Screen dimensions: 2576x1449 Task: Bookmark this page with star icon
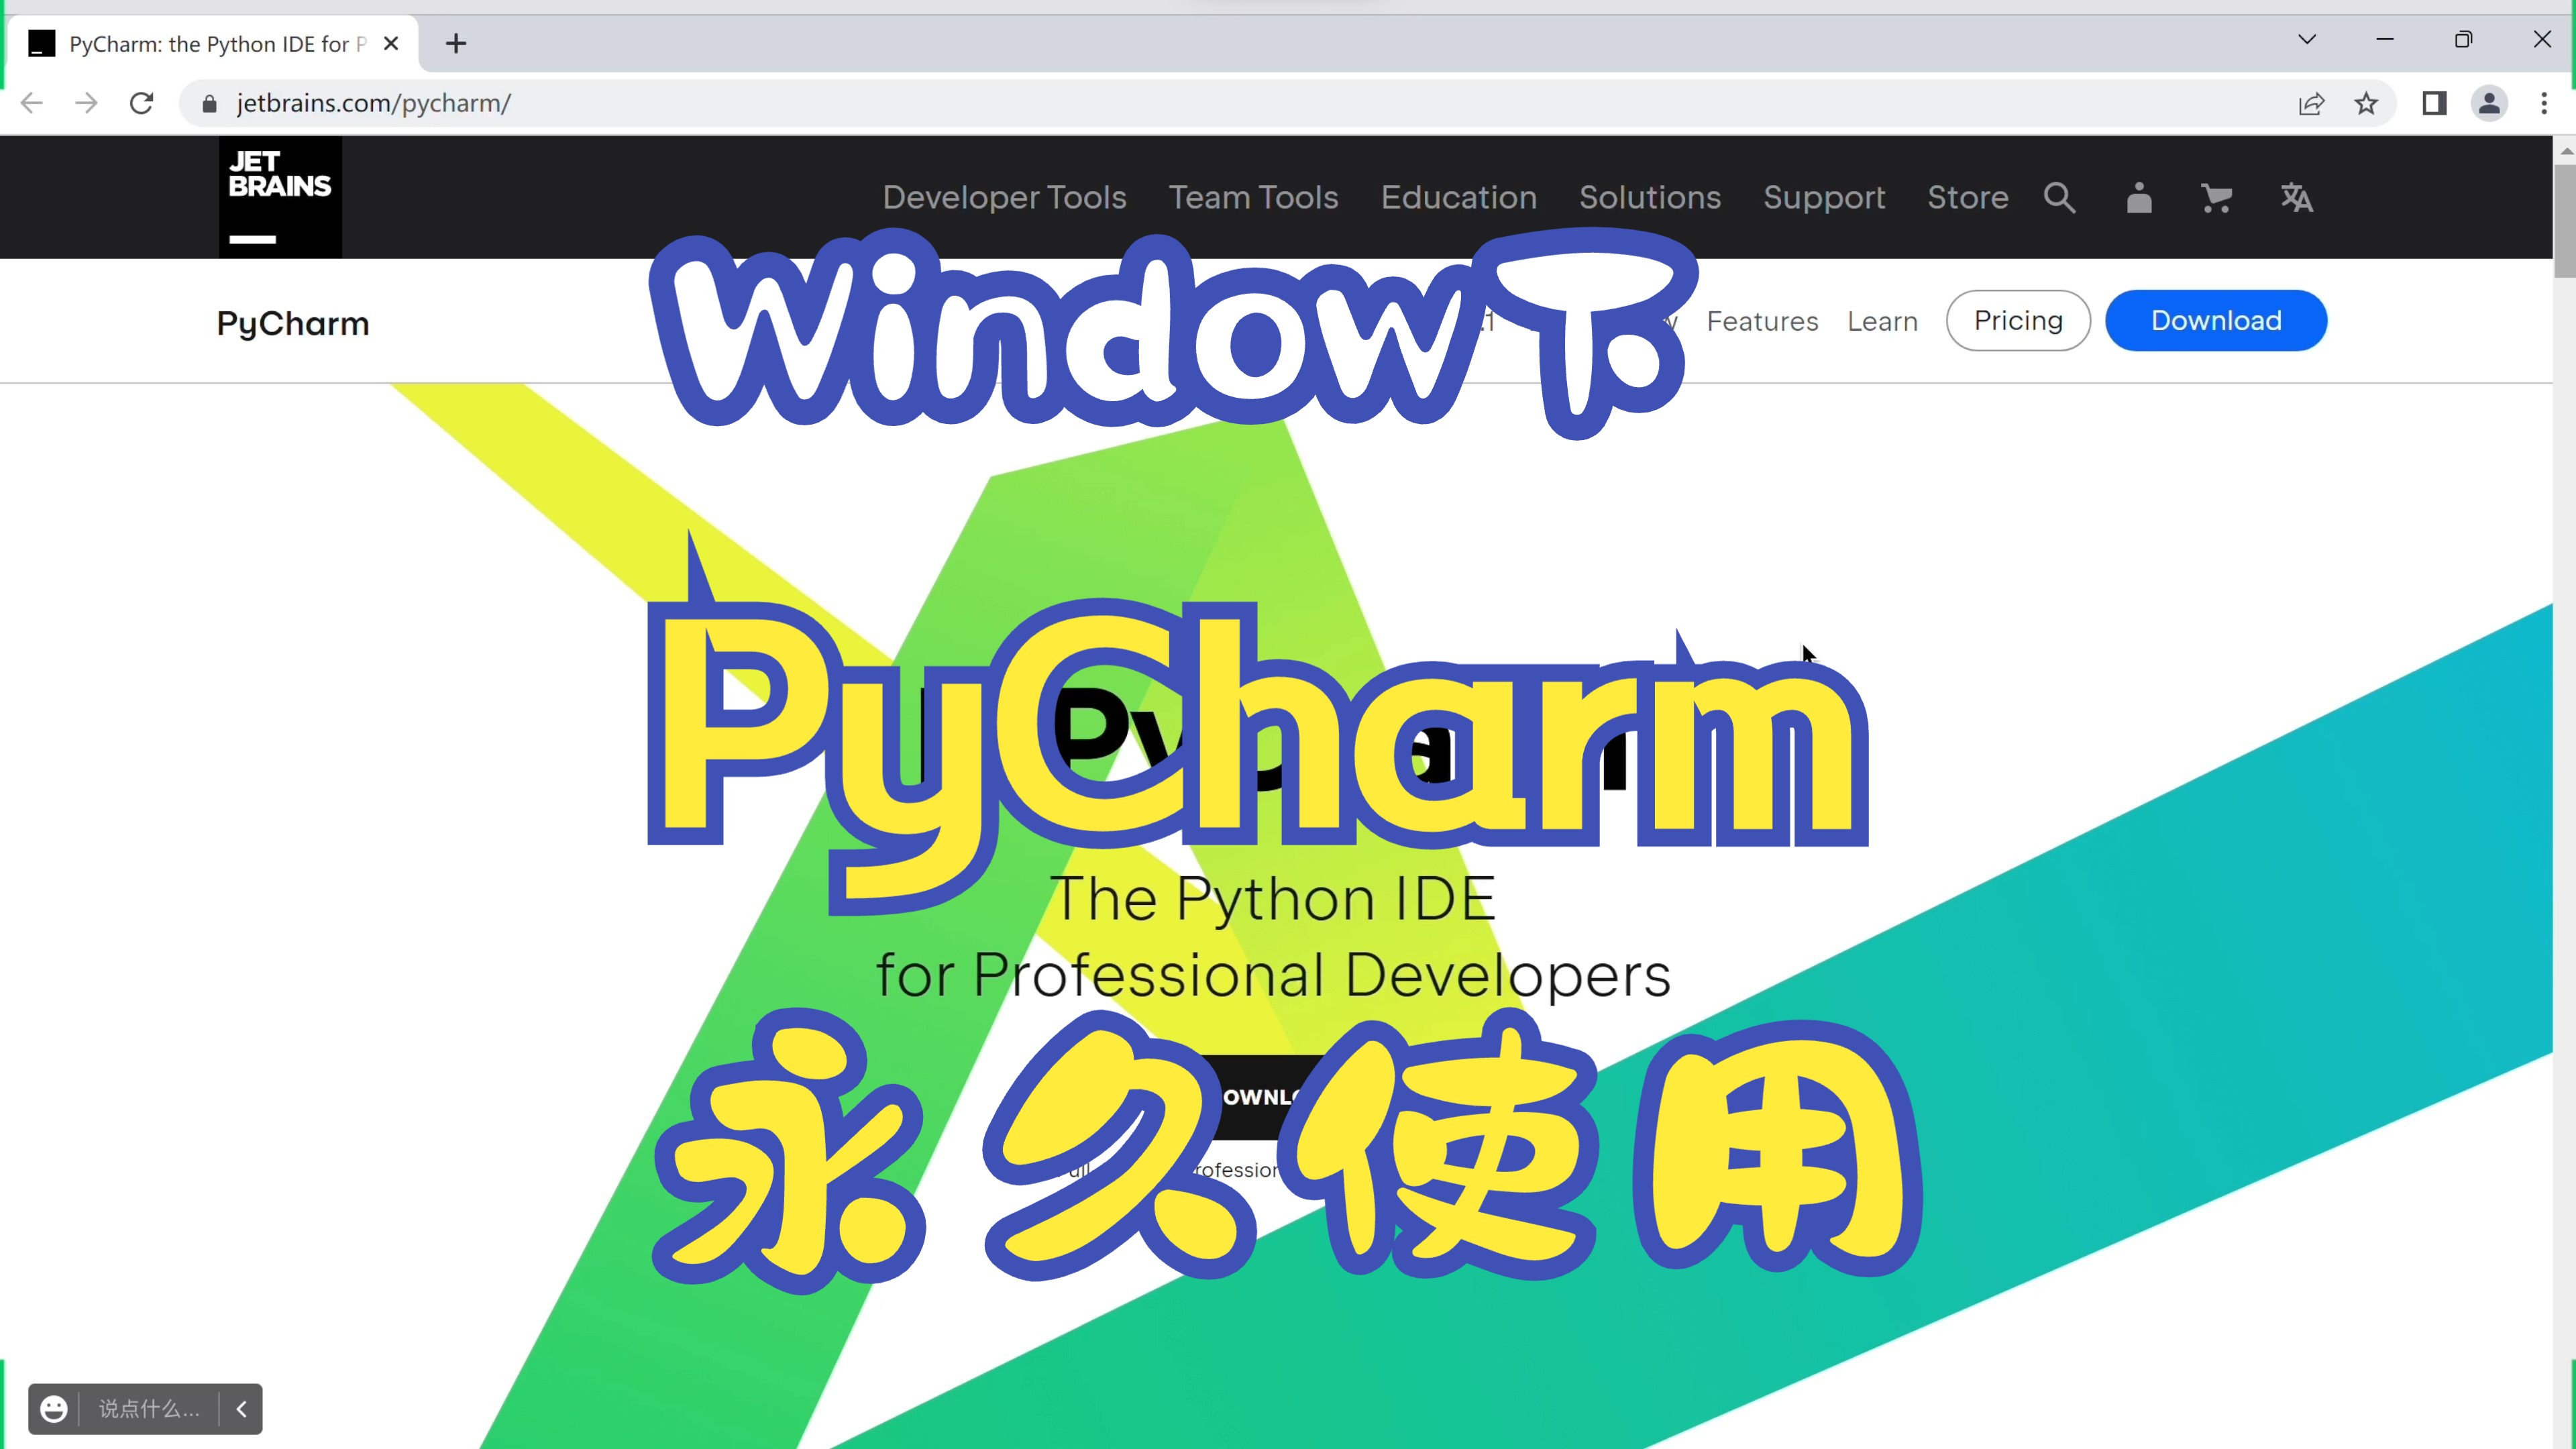point(2366,103)
